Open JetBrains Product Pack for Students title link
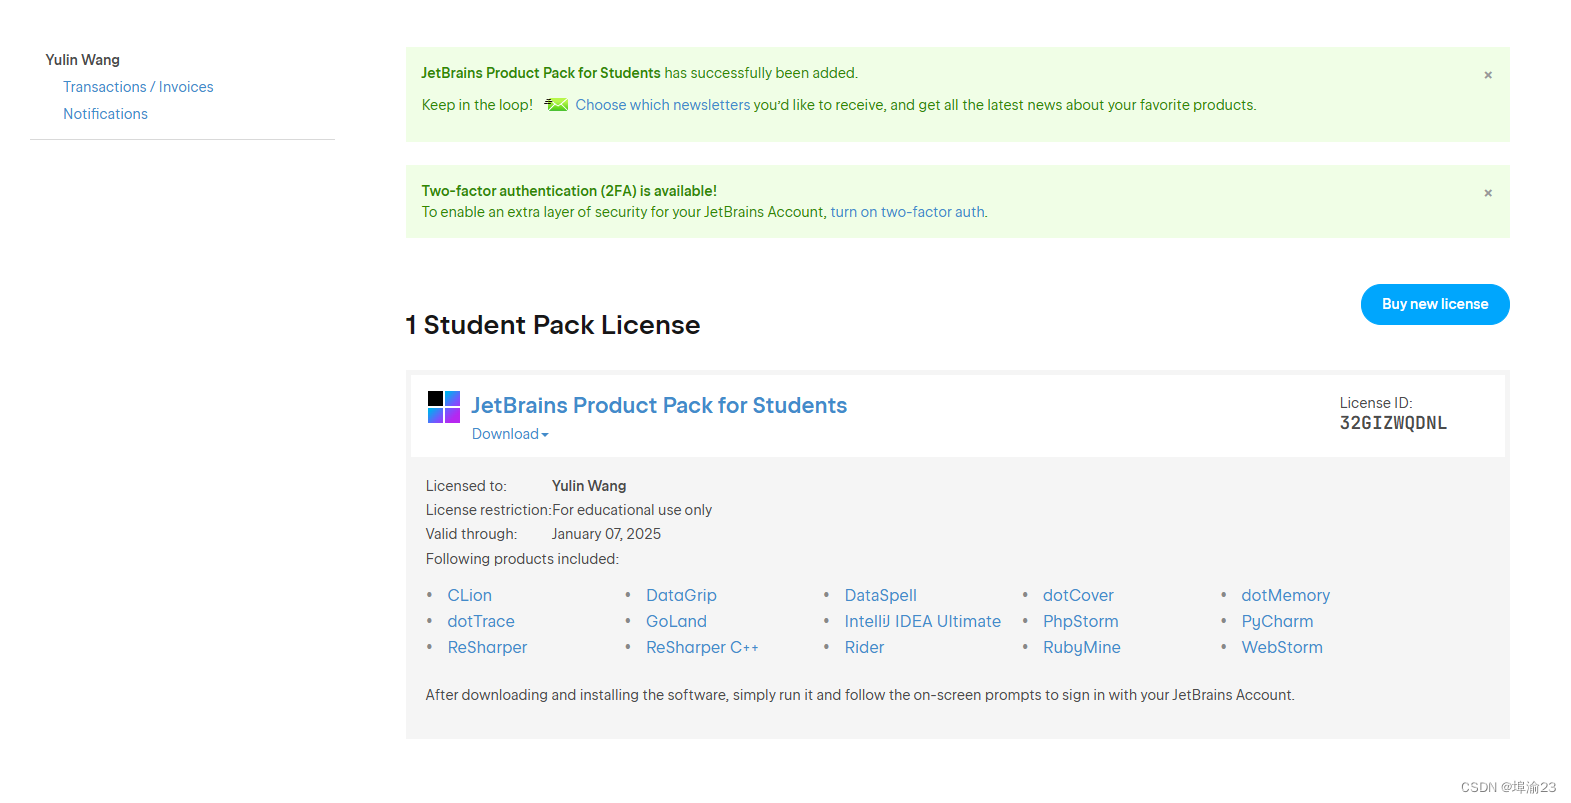This screenshot has width=1571, height=803. pyautogui.click(x=659, y=405)
